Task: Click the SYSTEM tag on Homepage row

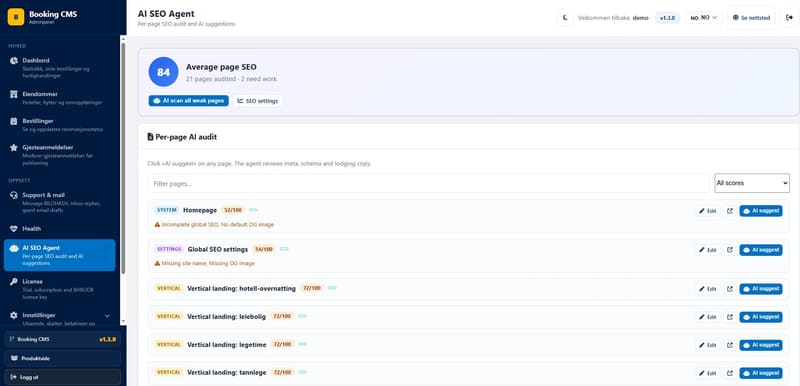Action: click(167, 210)
